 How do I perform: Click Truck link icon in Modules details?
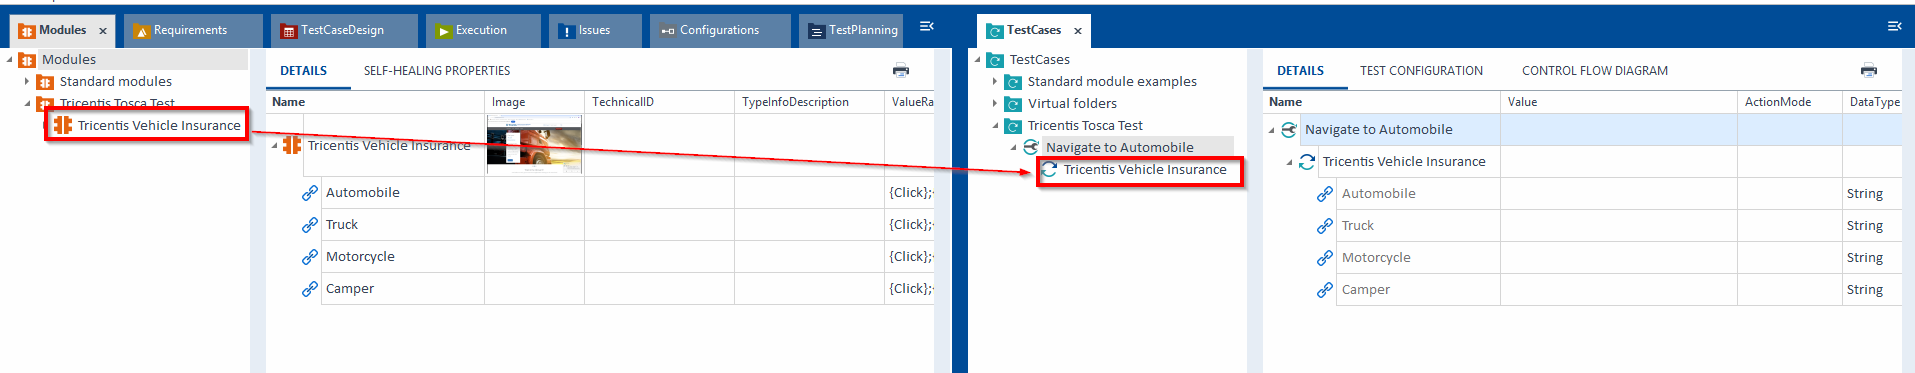tap(310, 225)
